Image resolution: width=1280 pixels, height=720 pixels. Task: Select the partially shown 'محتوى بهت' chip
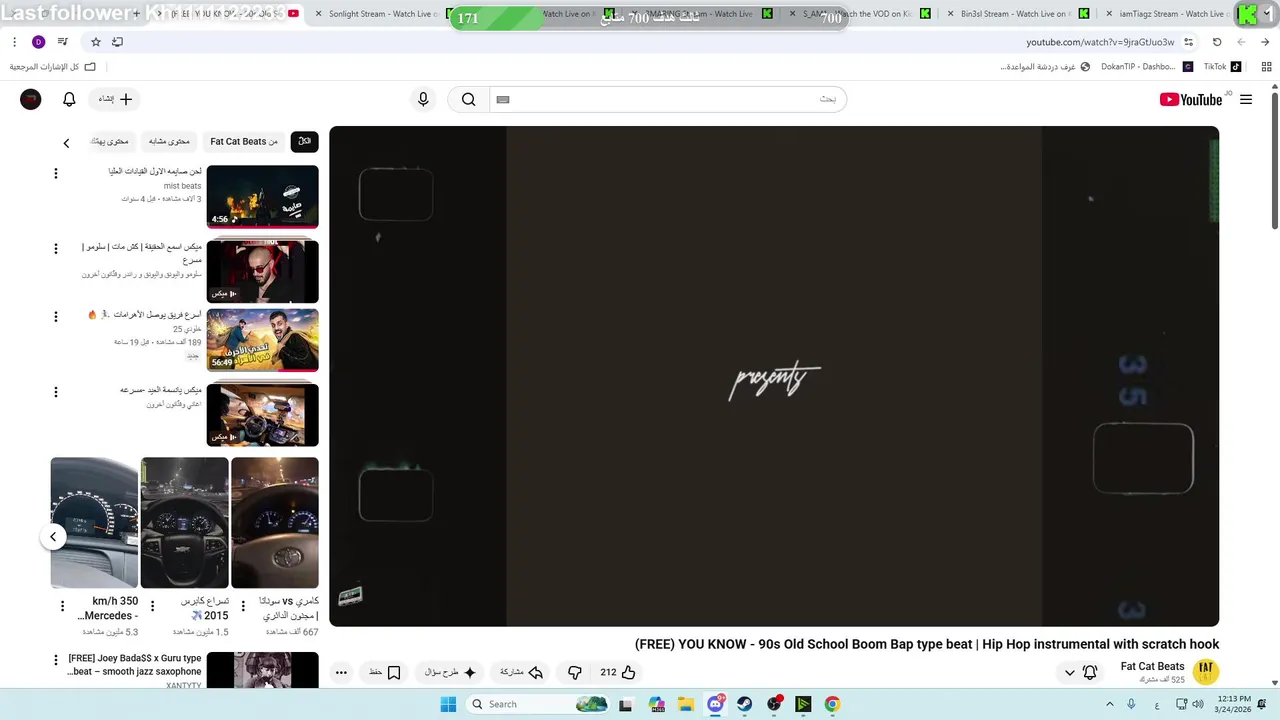(x=111, y=142)
